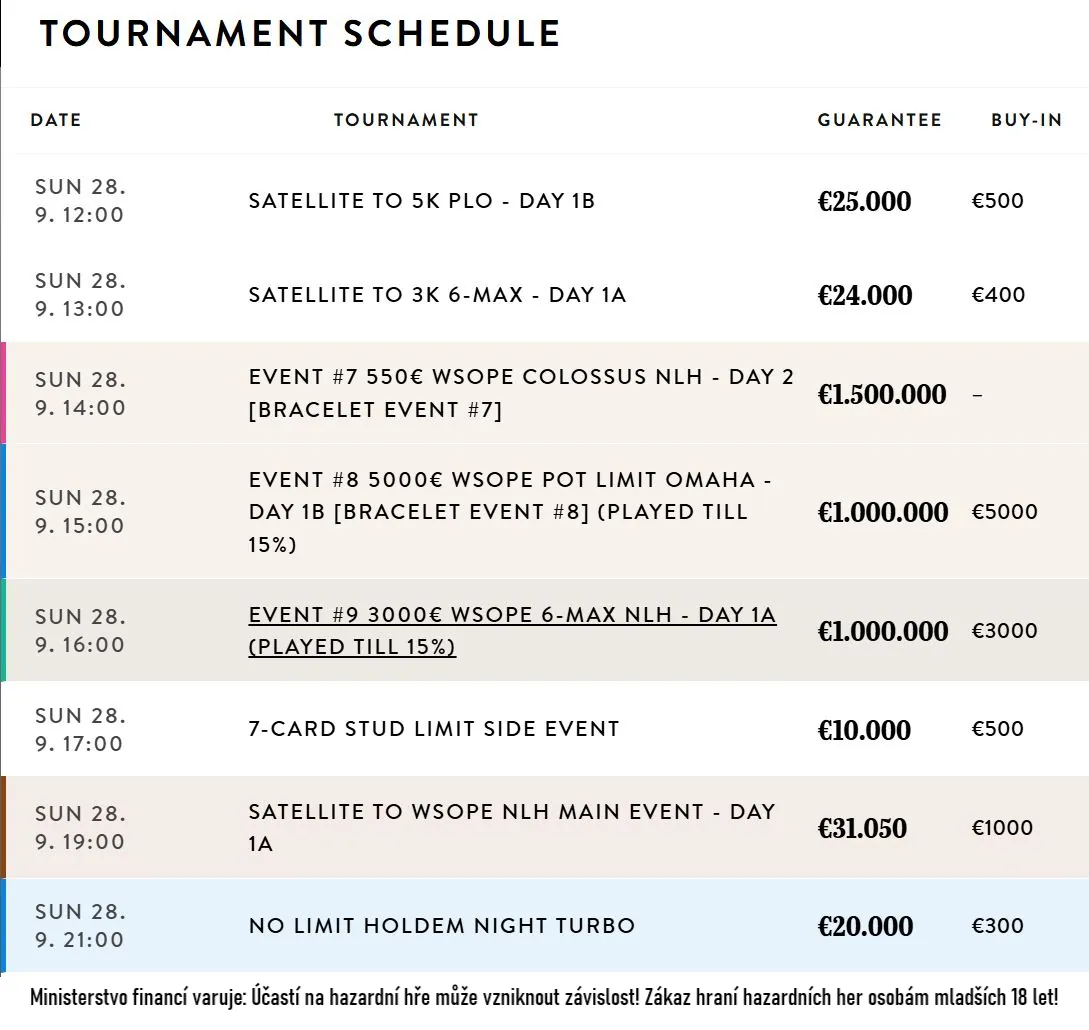Click the Tournament column header
Screen dimensions: 1089x1030
406,120
